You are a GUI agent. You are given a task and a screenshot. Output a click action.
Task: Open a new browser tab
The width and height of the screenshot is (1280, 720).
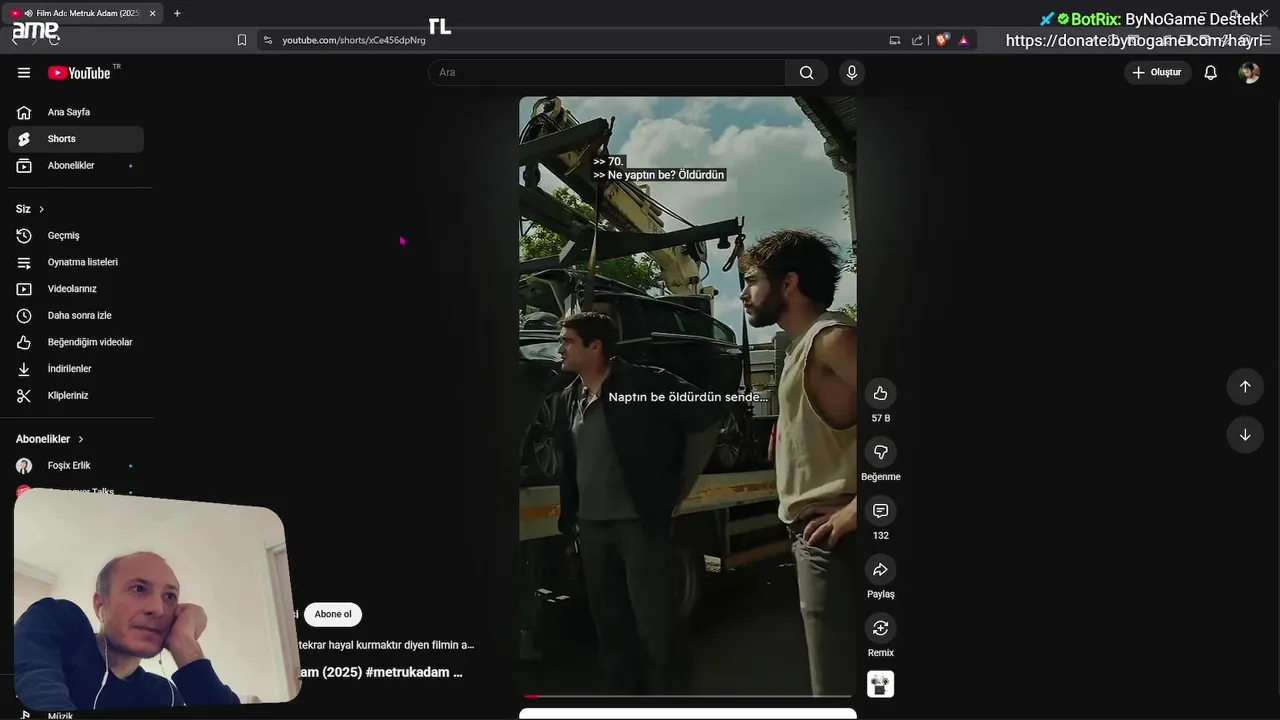[x=177, y=13]
